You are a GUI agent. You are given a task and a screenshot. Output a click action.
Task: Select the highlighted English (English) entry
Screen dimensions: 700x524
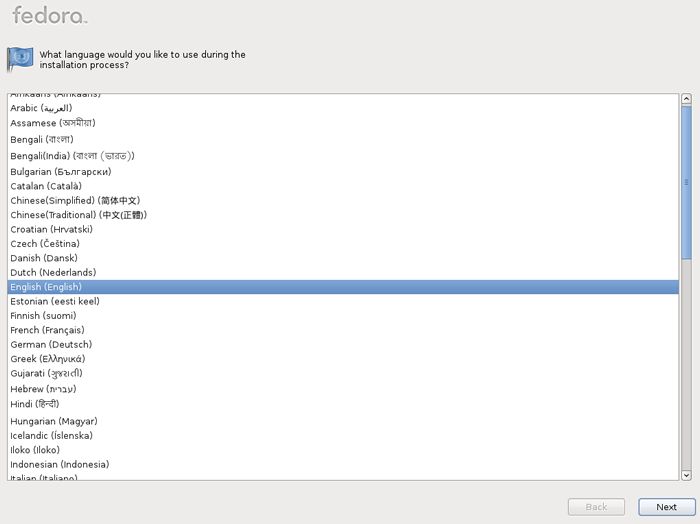[343, 287]
